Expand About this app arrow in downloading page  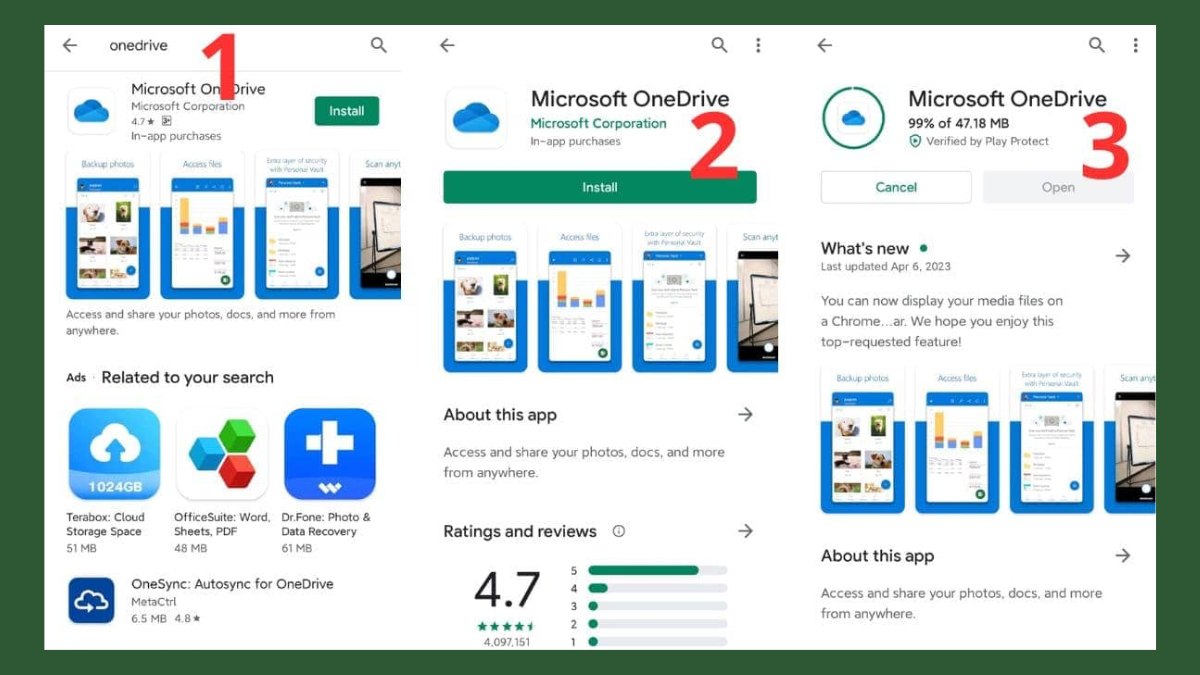(x=1123, y=555)
